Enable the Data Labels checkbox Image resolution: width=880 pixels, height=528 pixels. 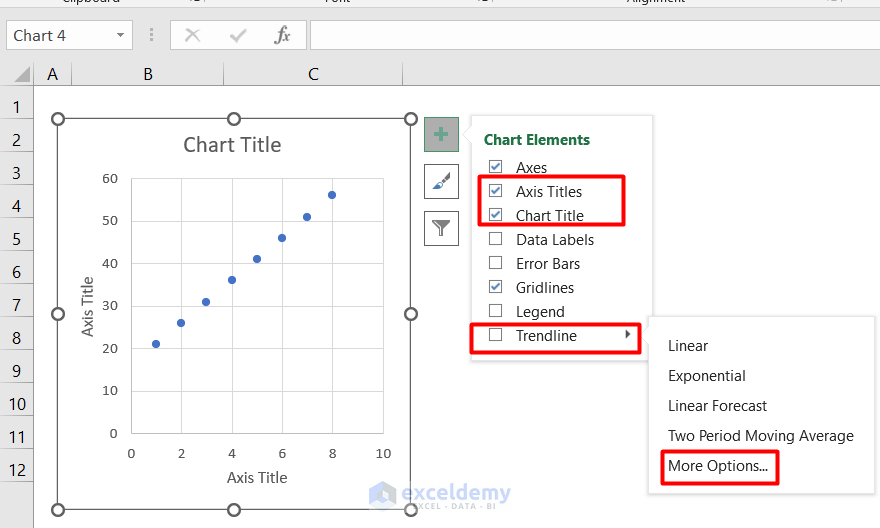[x=495, y=240]
